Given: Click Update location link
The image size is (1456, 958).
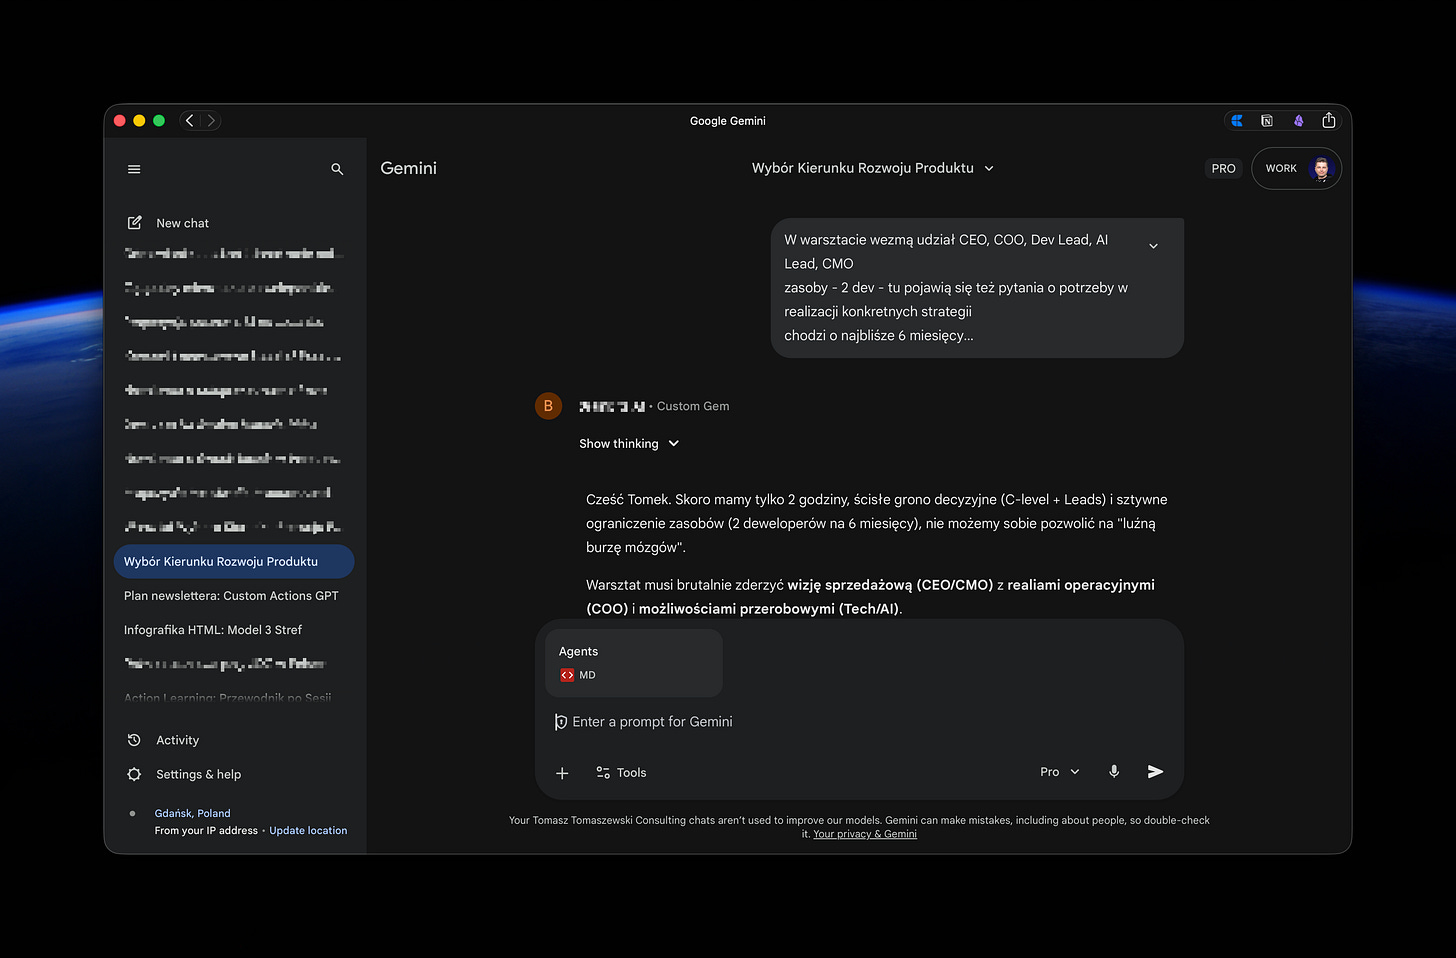Looking at the screenshot, I should (x=308, y=830).
